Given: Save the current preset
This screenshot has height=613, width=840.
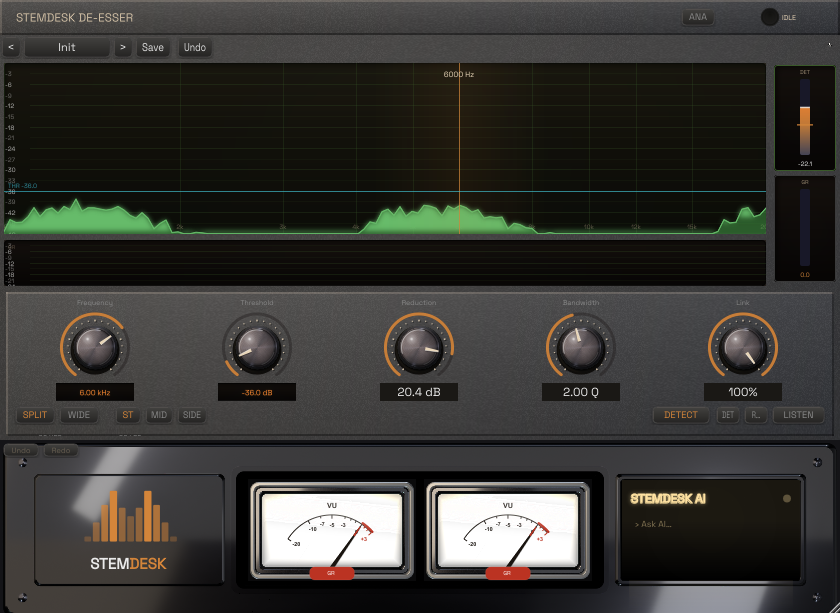Looking at the screenshot, I should (x=153, y=47).
